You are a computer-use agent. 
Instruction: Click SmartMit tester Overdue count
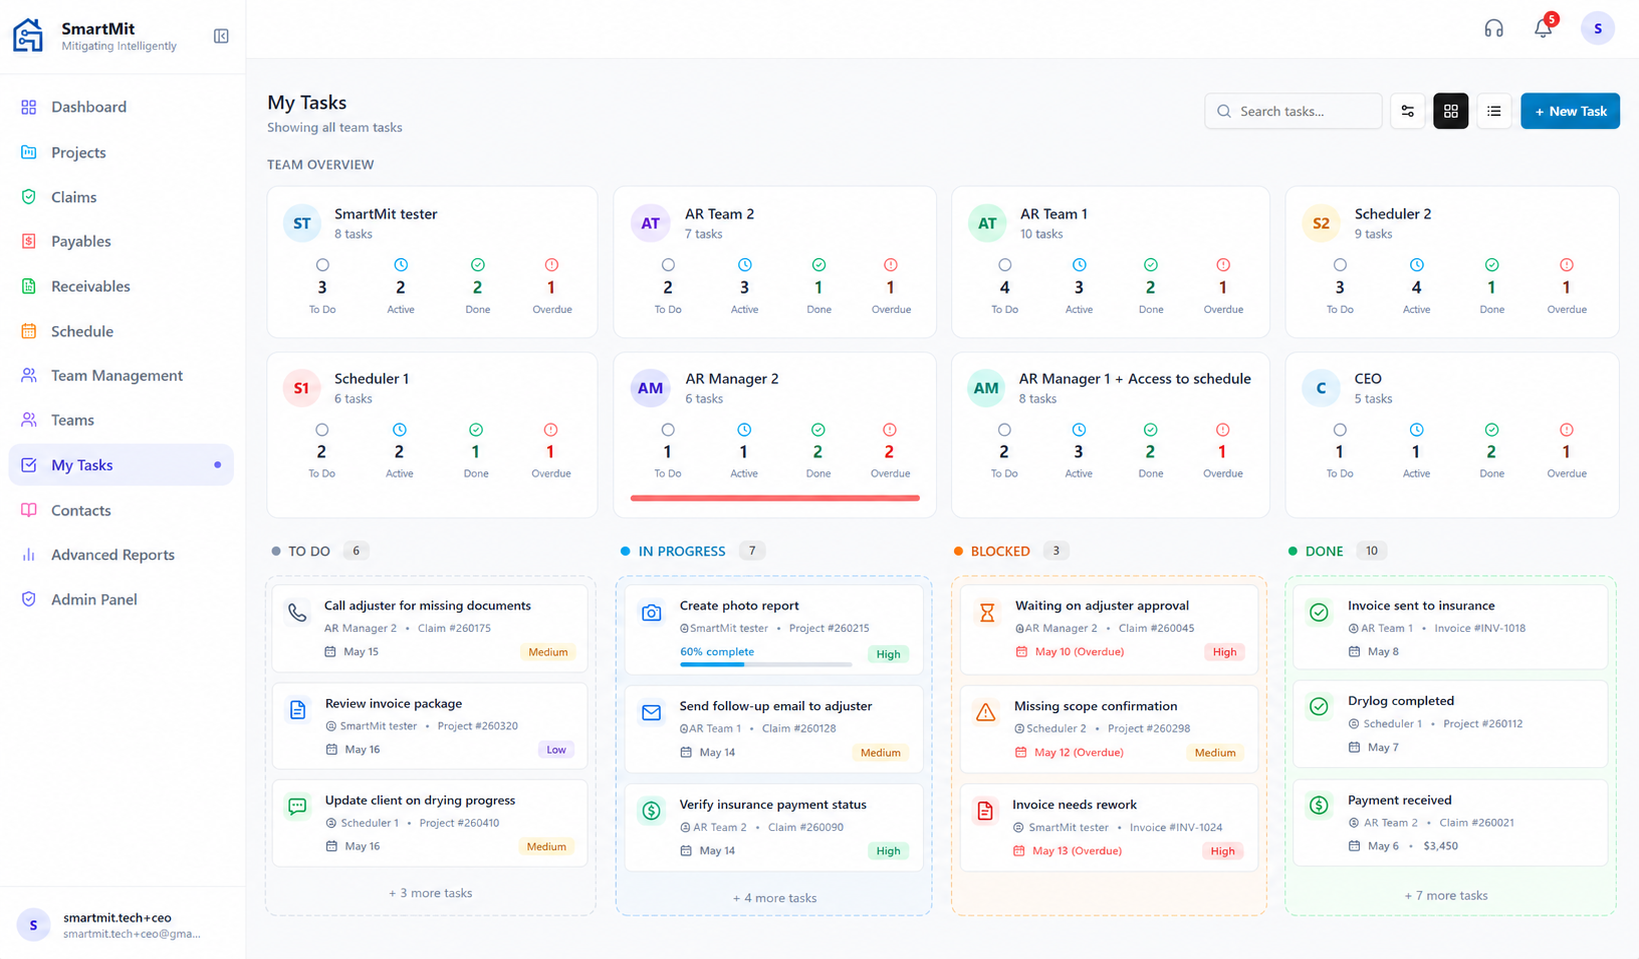[551, 288]
